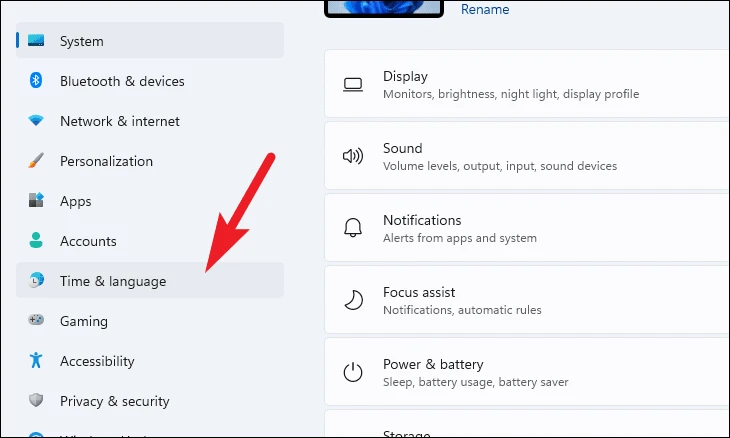
Task: Click the Focus assist moon icon
Action: tap(353, 300)
